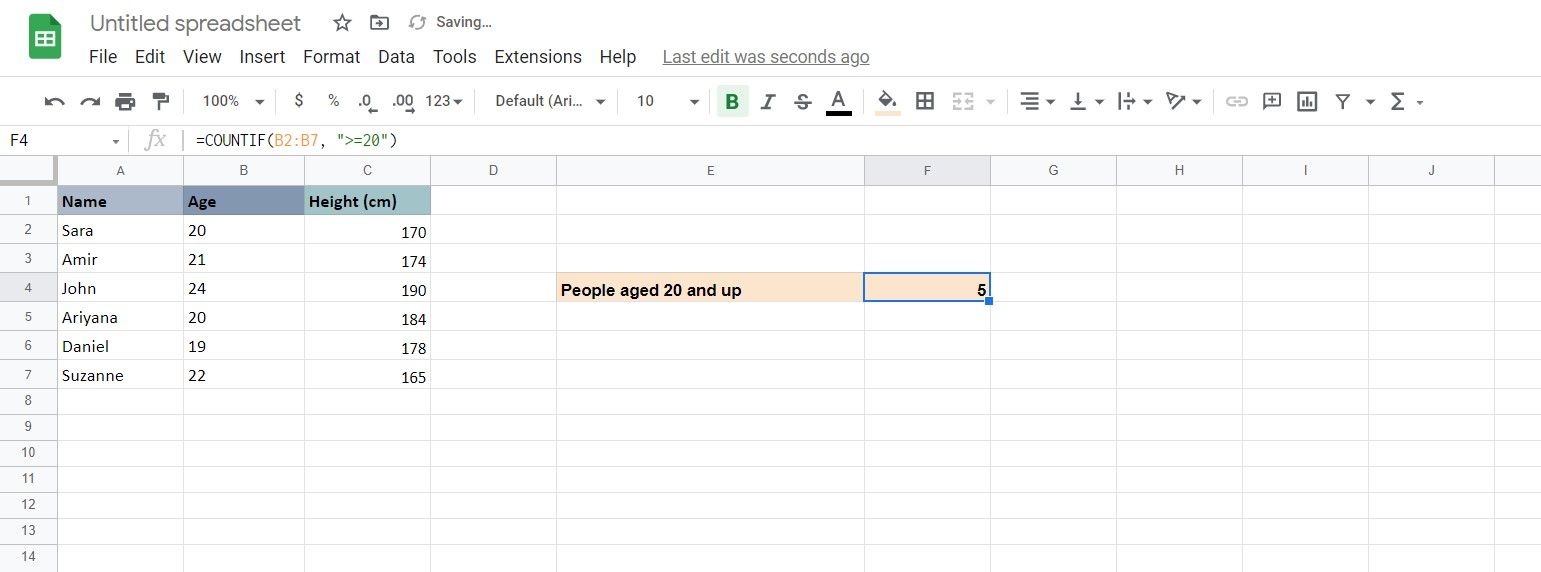1541x572 pixels.
Task: Star this spreadsheet
Action: pyautogui.click(x=342, y=23)
